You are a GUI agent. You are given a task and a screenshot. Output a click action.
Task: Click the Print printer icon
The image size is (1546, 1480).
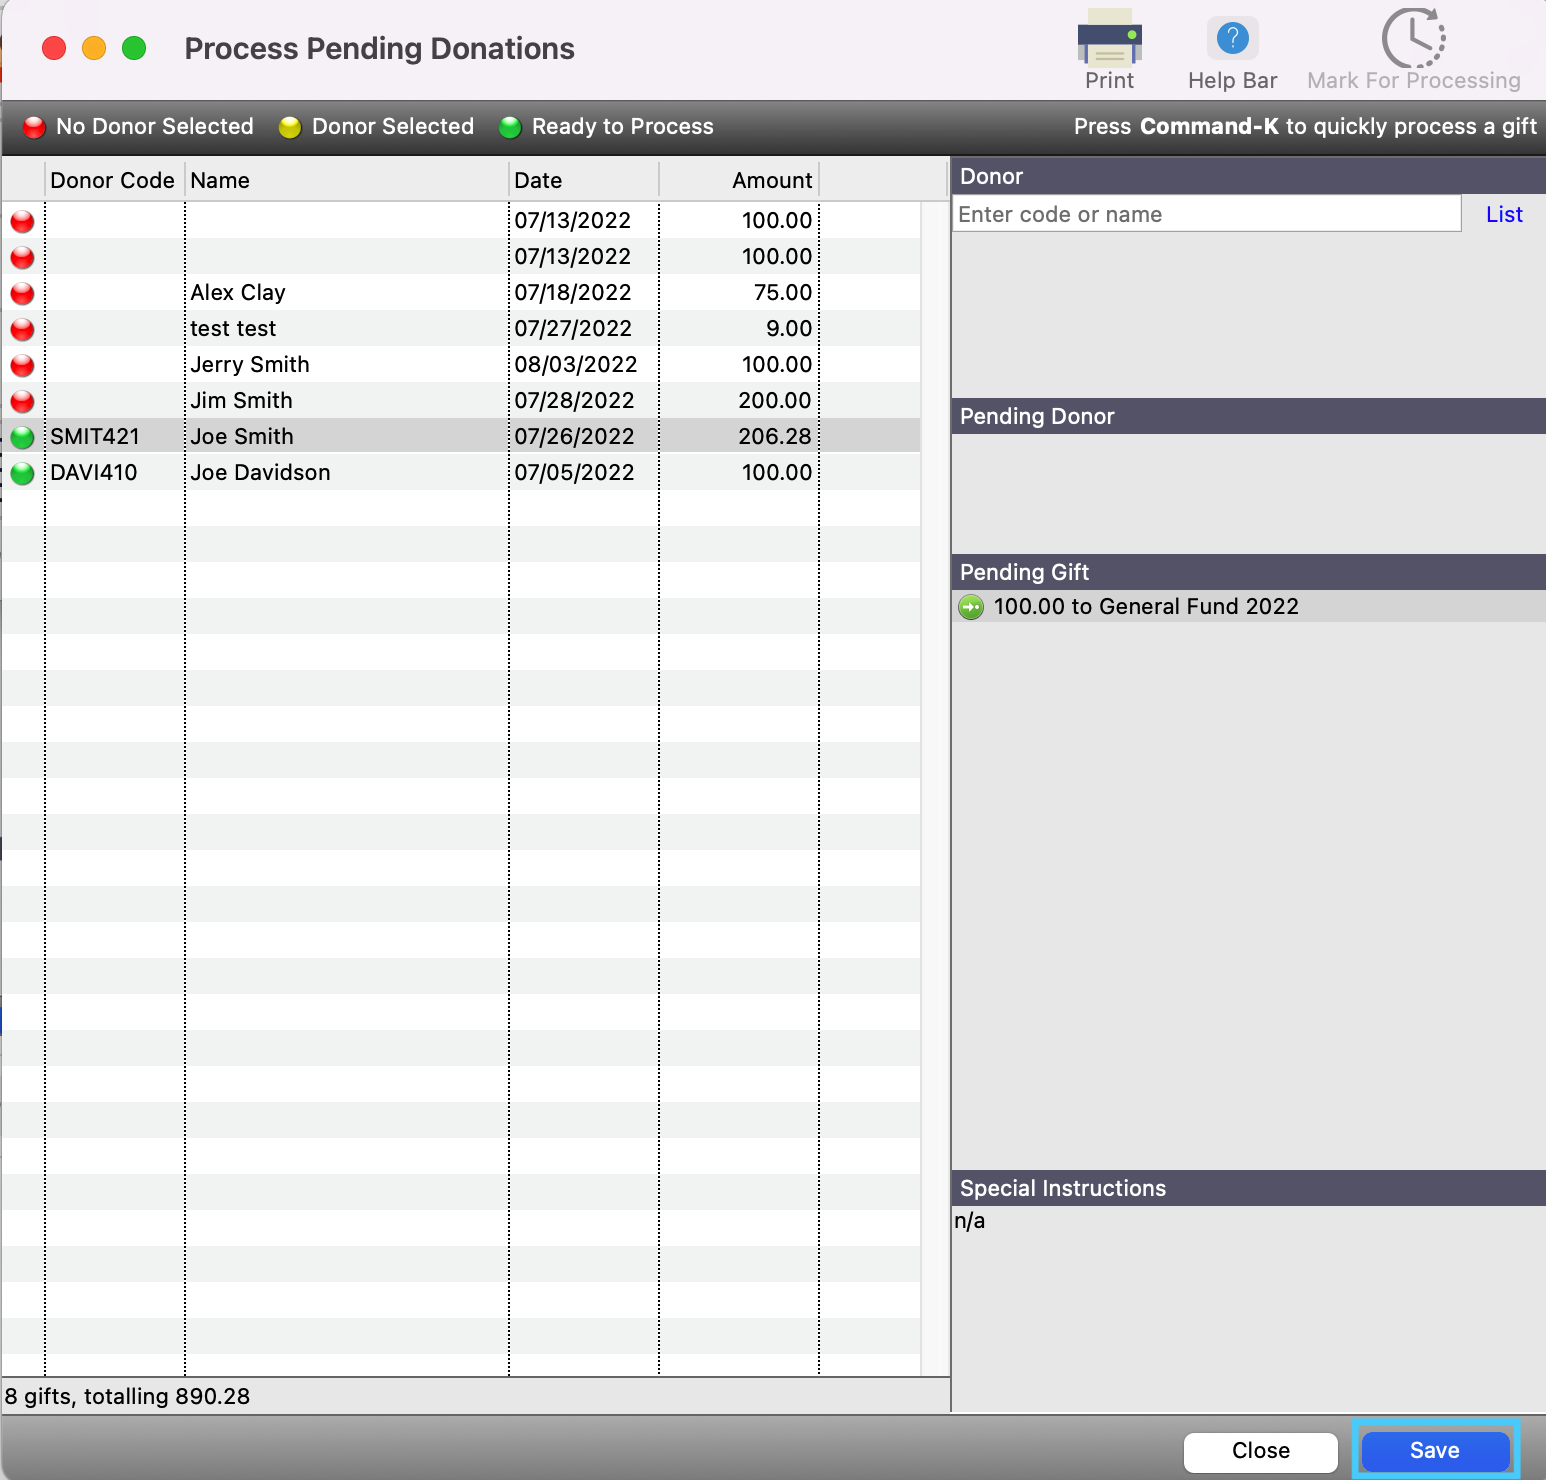pos(1109,40)
